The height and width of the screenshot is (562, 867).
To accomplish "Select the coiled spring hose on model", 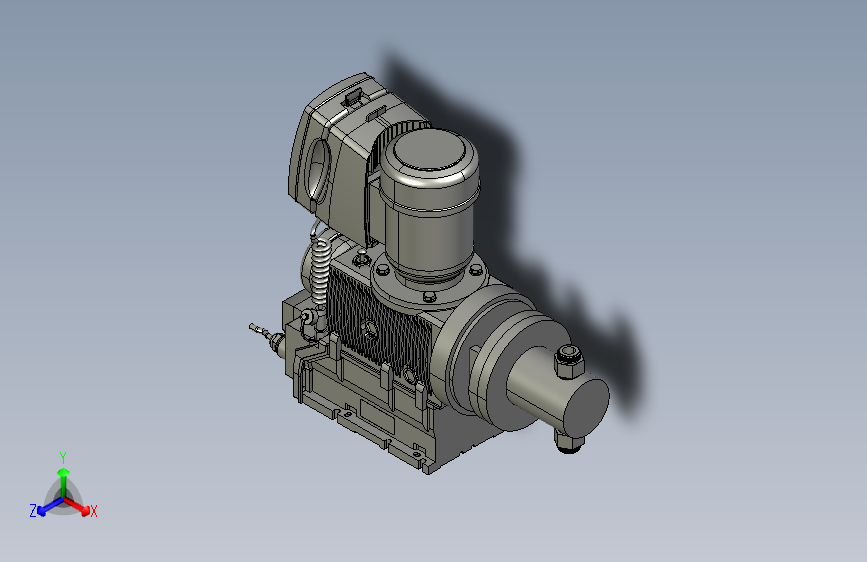I will click(320, 271).
